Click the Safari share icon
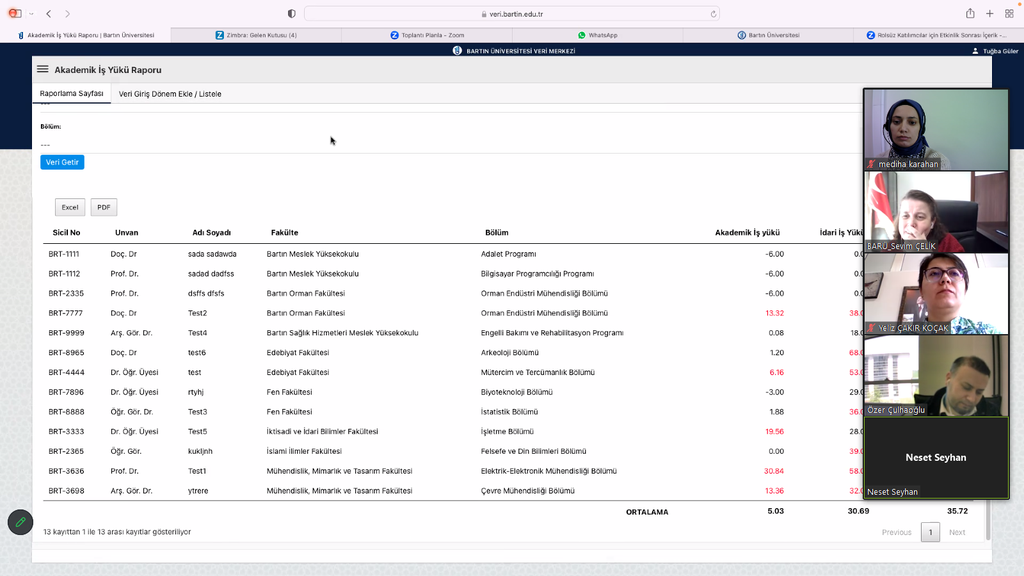The width and height of the screenshot is (1024, 576). tap(970, 14)
